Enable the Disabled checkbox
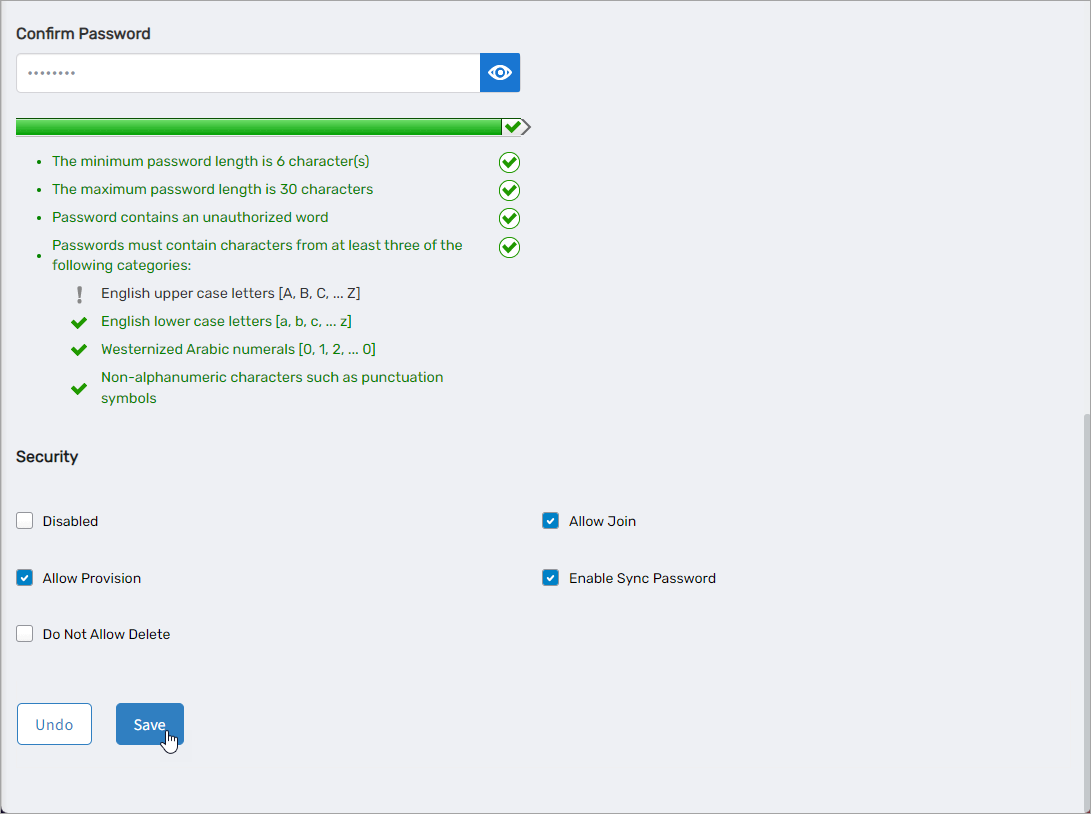Viewport: 1091px width, 814px height. 25,521
